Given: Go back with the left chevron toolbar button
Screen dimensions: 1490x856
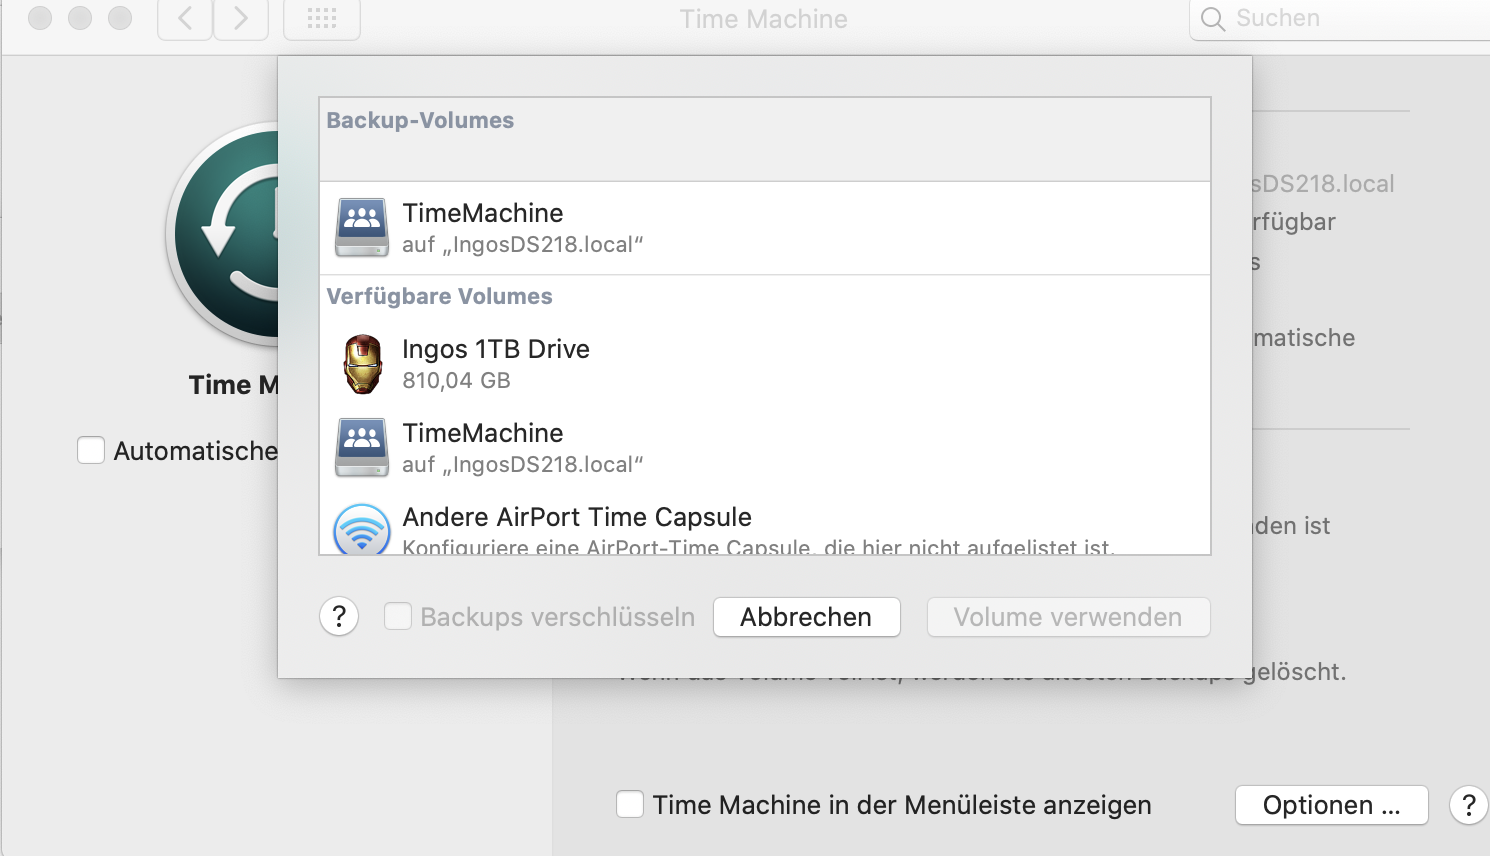Looking at the screenshot, I should [185, 19].
